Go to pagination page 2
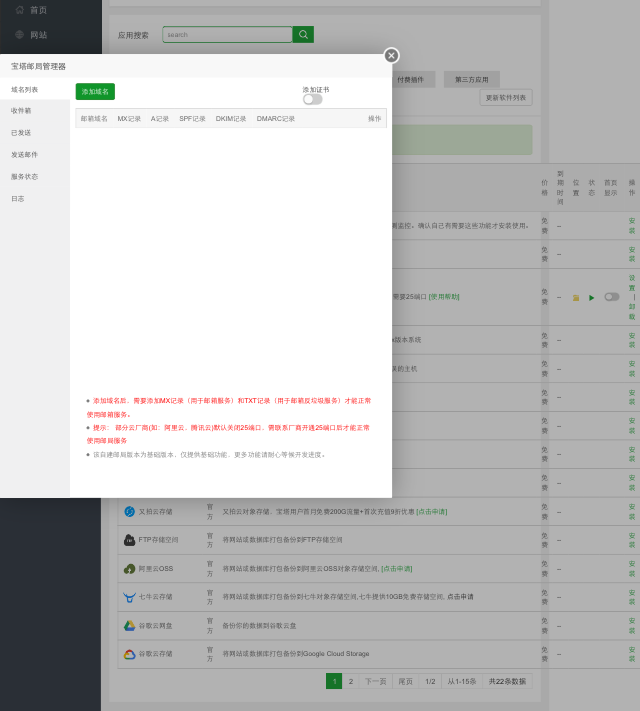Viewport: 640px width, 711px height. click(351, 681)
